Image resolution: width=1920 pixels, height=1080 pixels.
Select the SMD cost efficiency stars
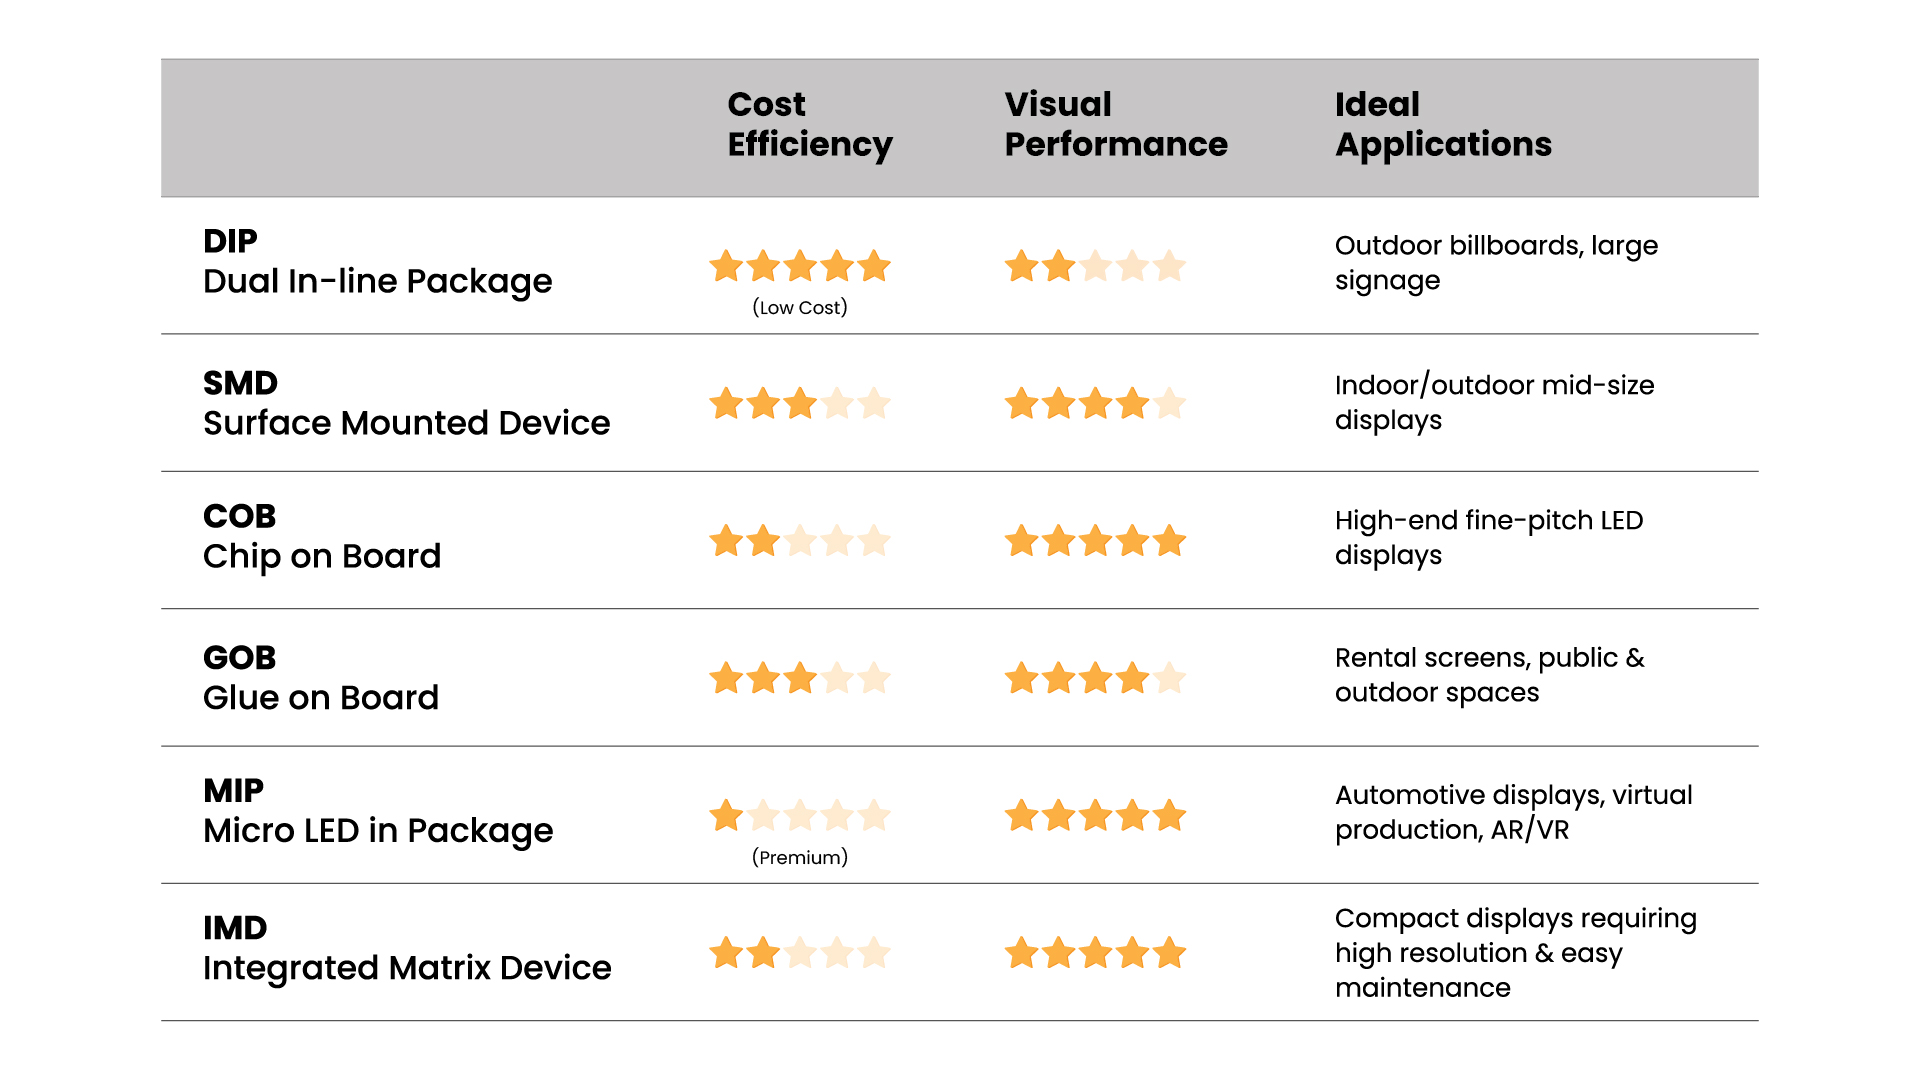[800, 404]
